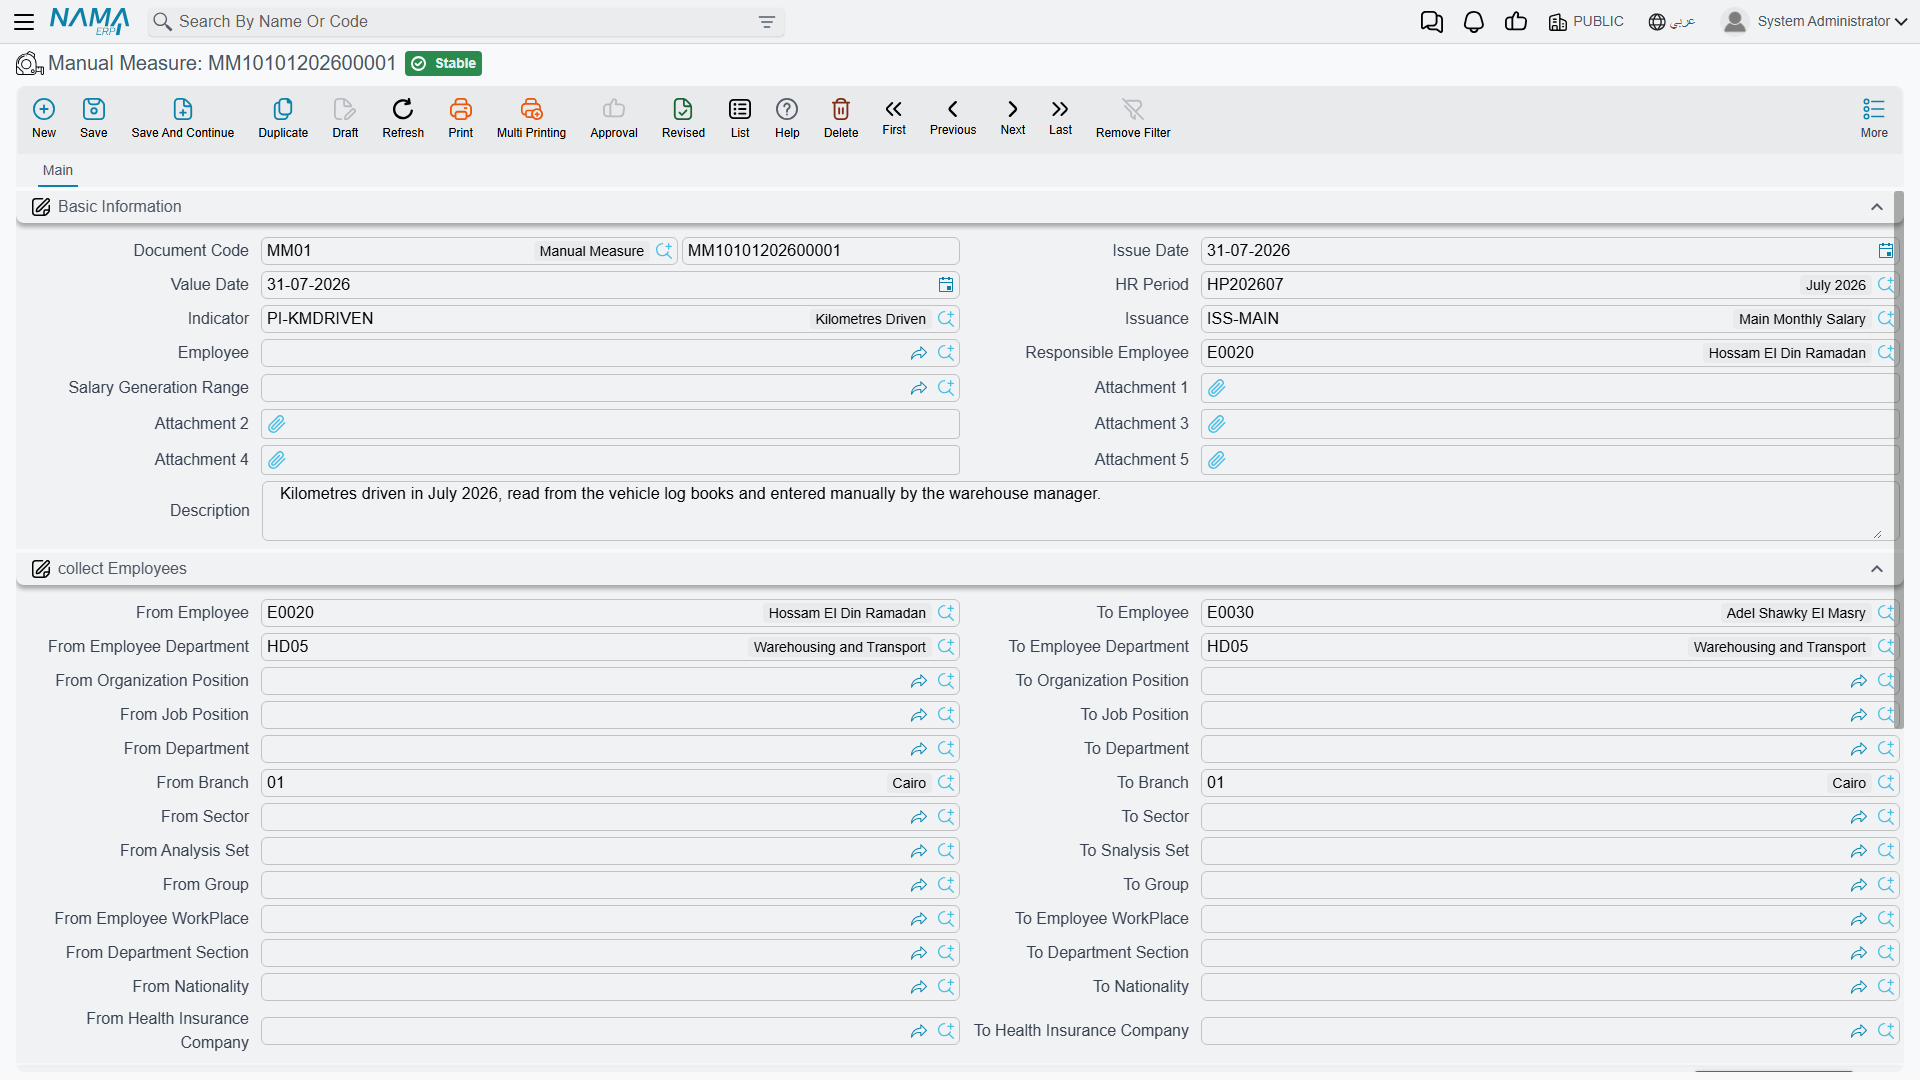Click the From Employee E0020 field
Viewport: 1920px width, 1080px height.
[x=610, y=613]
